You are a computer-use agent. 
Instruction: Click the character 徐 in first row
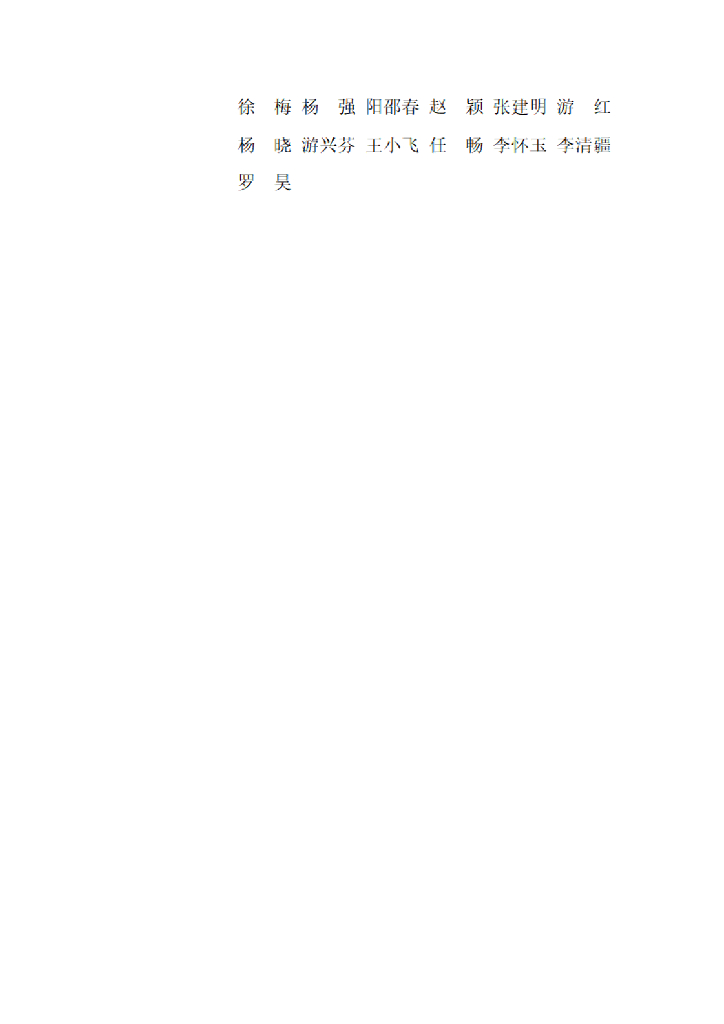tap(247, 106)
